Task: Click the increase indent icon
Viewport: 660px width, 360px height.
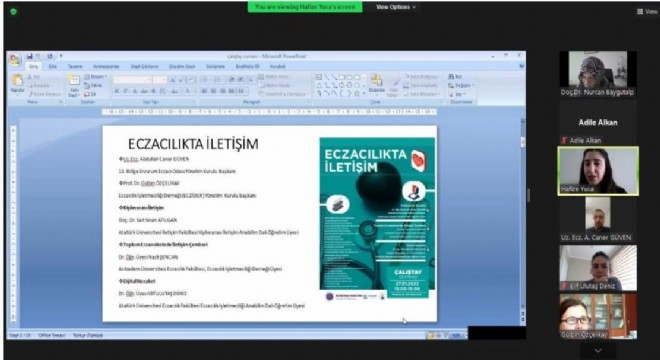Action: tap(240, 80)
